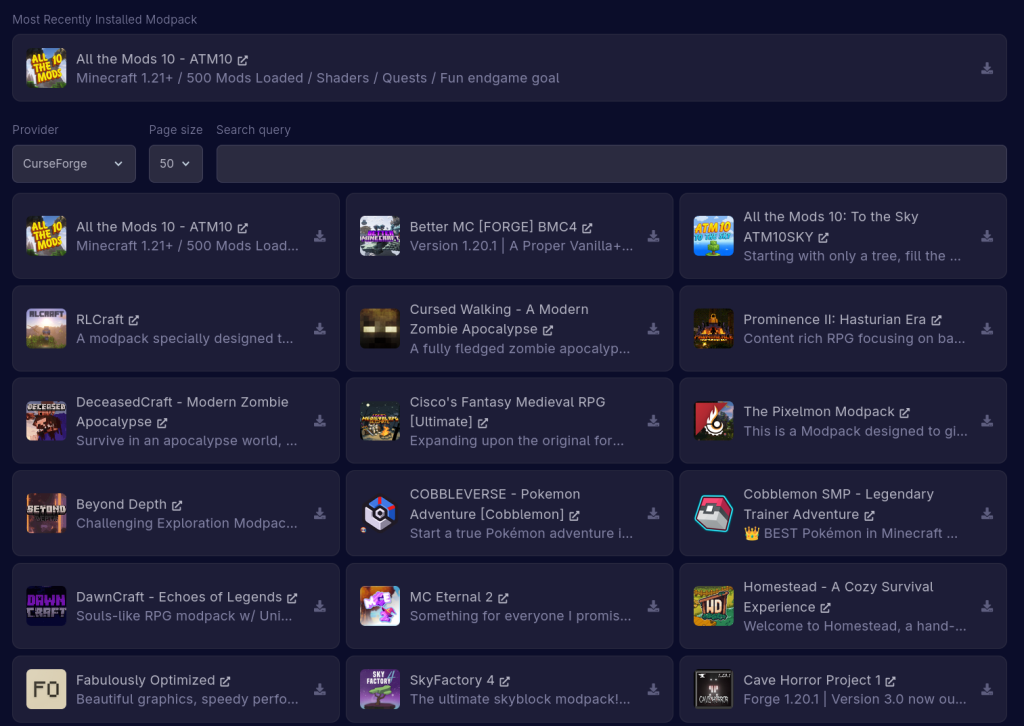Download the Better MC [FORGE] BMC4 modpack
1024x726 pixels.
[x=653, y=237]
